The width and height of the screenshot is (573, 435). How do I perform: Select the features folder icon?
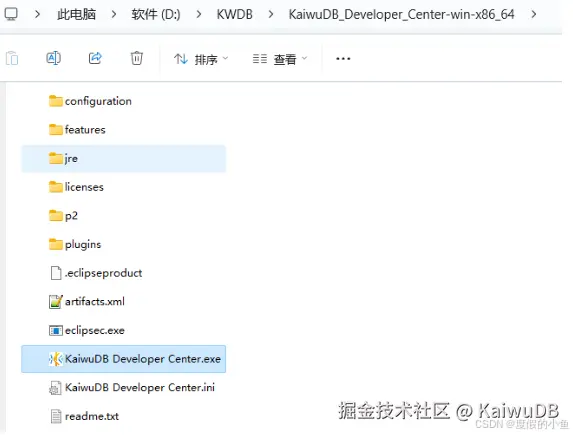(56, 129)
